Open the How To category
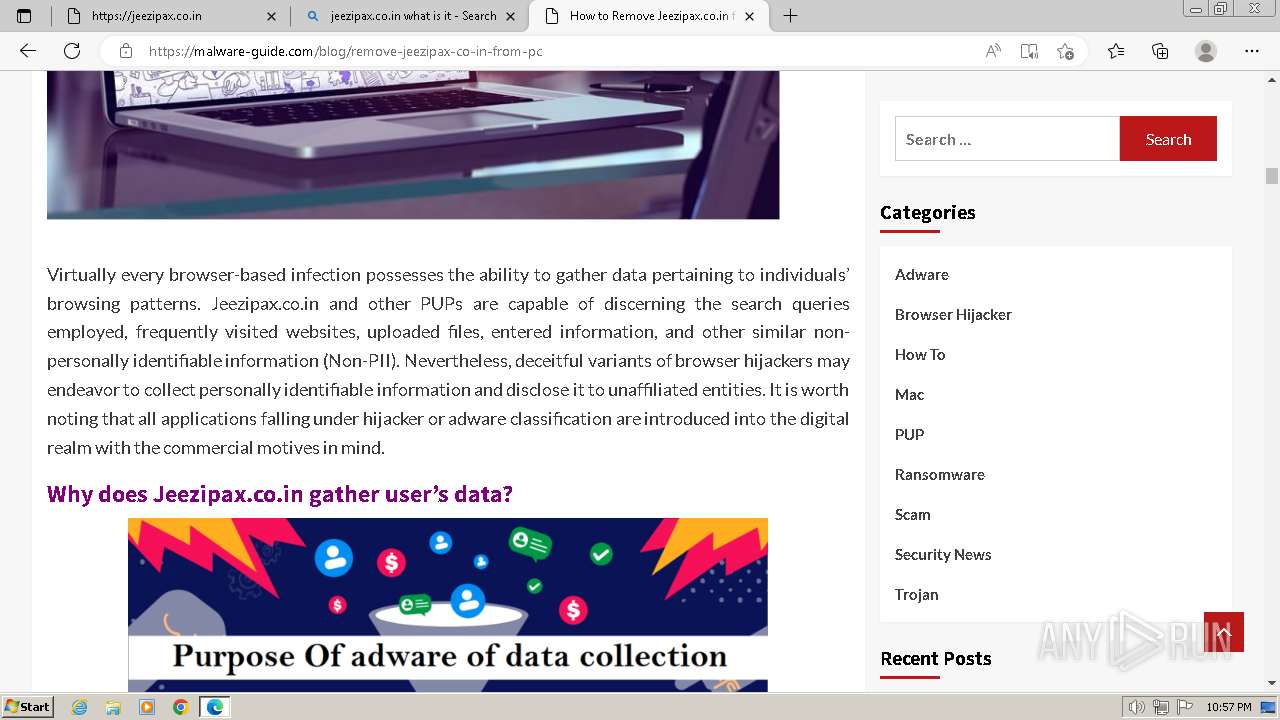The width and height of the screenshot is (1280, 720). click(920, 354)
